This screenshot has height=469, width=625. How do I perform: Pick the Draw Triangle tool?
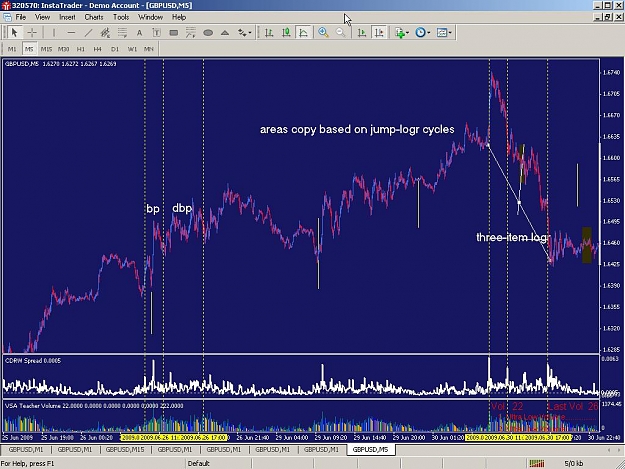coord(225,32)
